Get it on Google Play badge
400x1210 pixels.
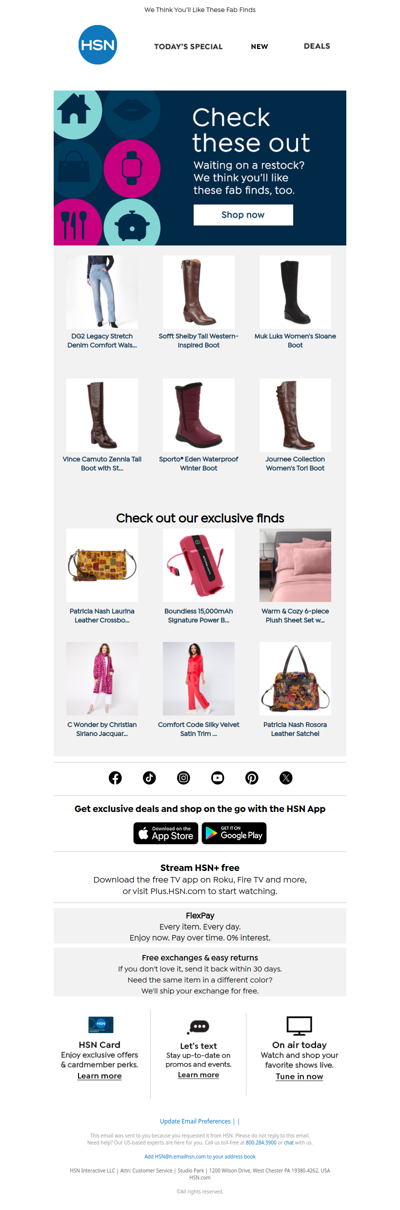click(x=234, y=832)
